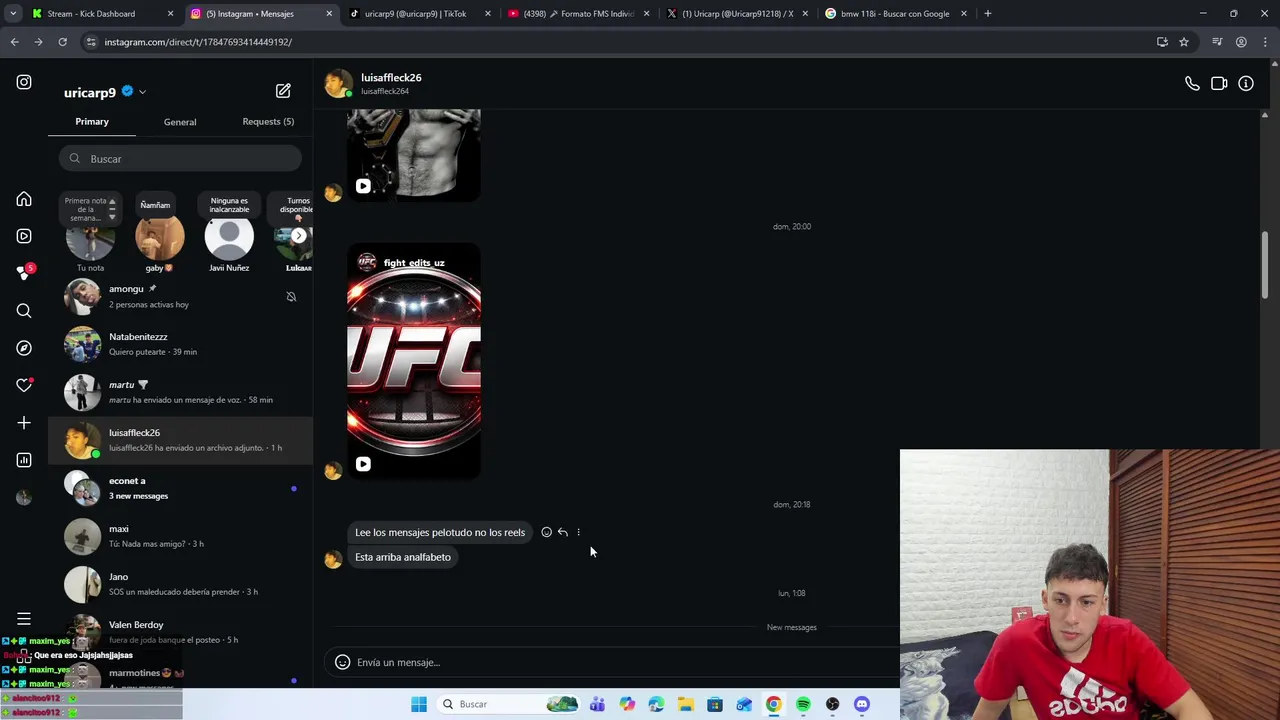Open the Natabenitezzz conversation
The width and height of the screenshot is (1280, 720).
tap(180, 345)
